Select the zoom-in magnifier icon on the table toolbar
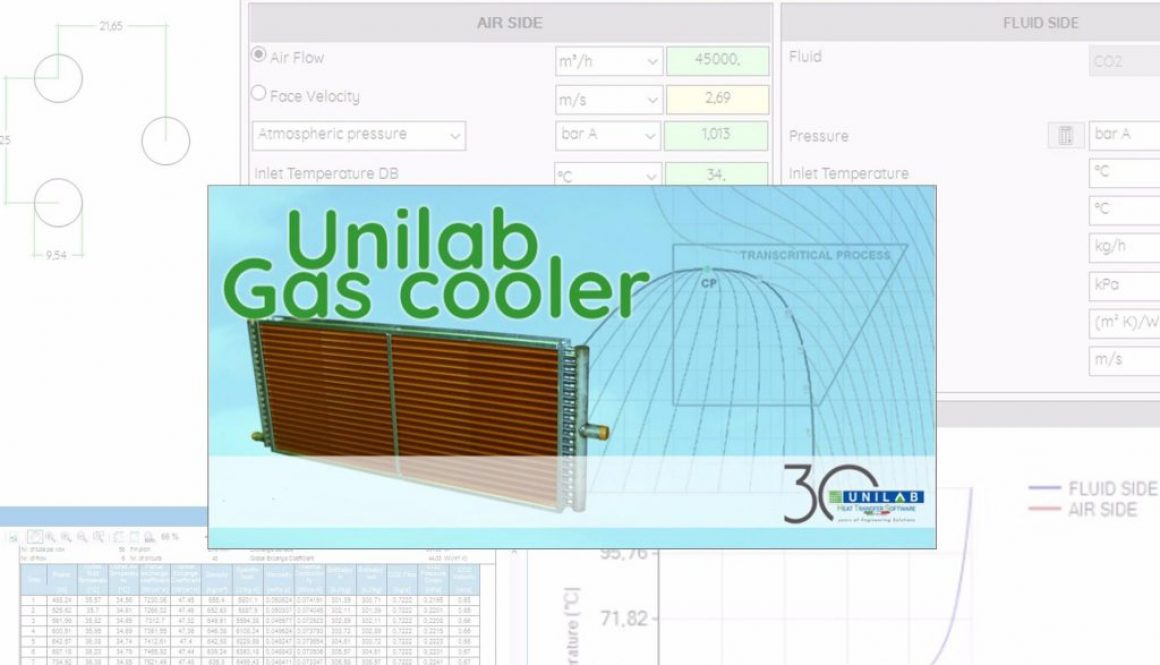The image size is (1160, 665). click(x=50, y=536)
